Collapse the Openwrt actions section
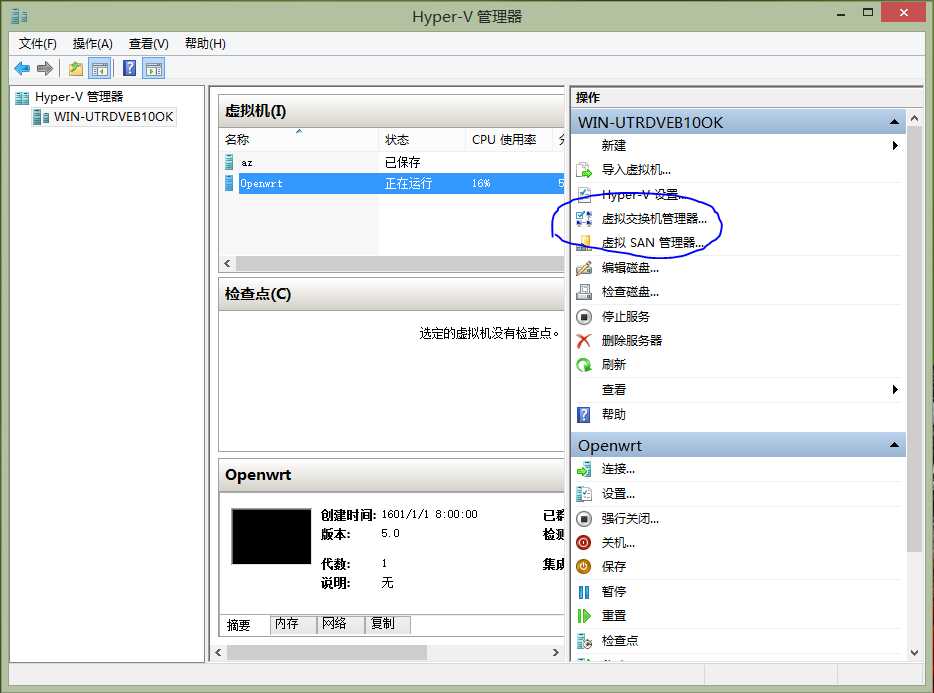Screen dimensions: 934x693 point(894,445)
